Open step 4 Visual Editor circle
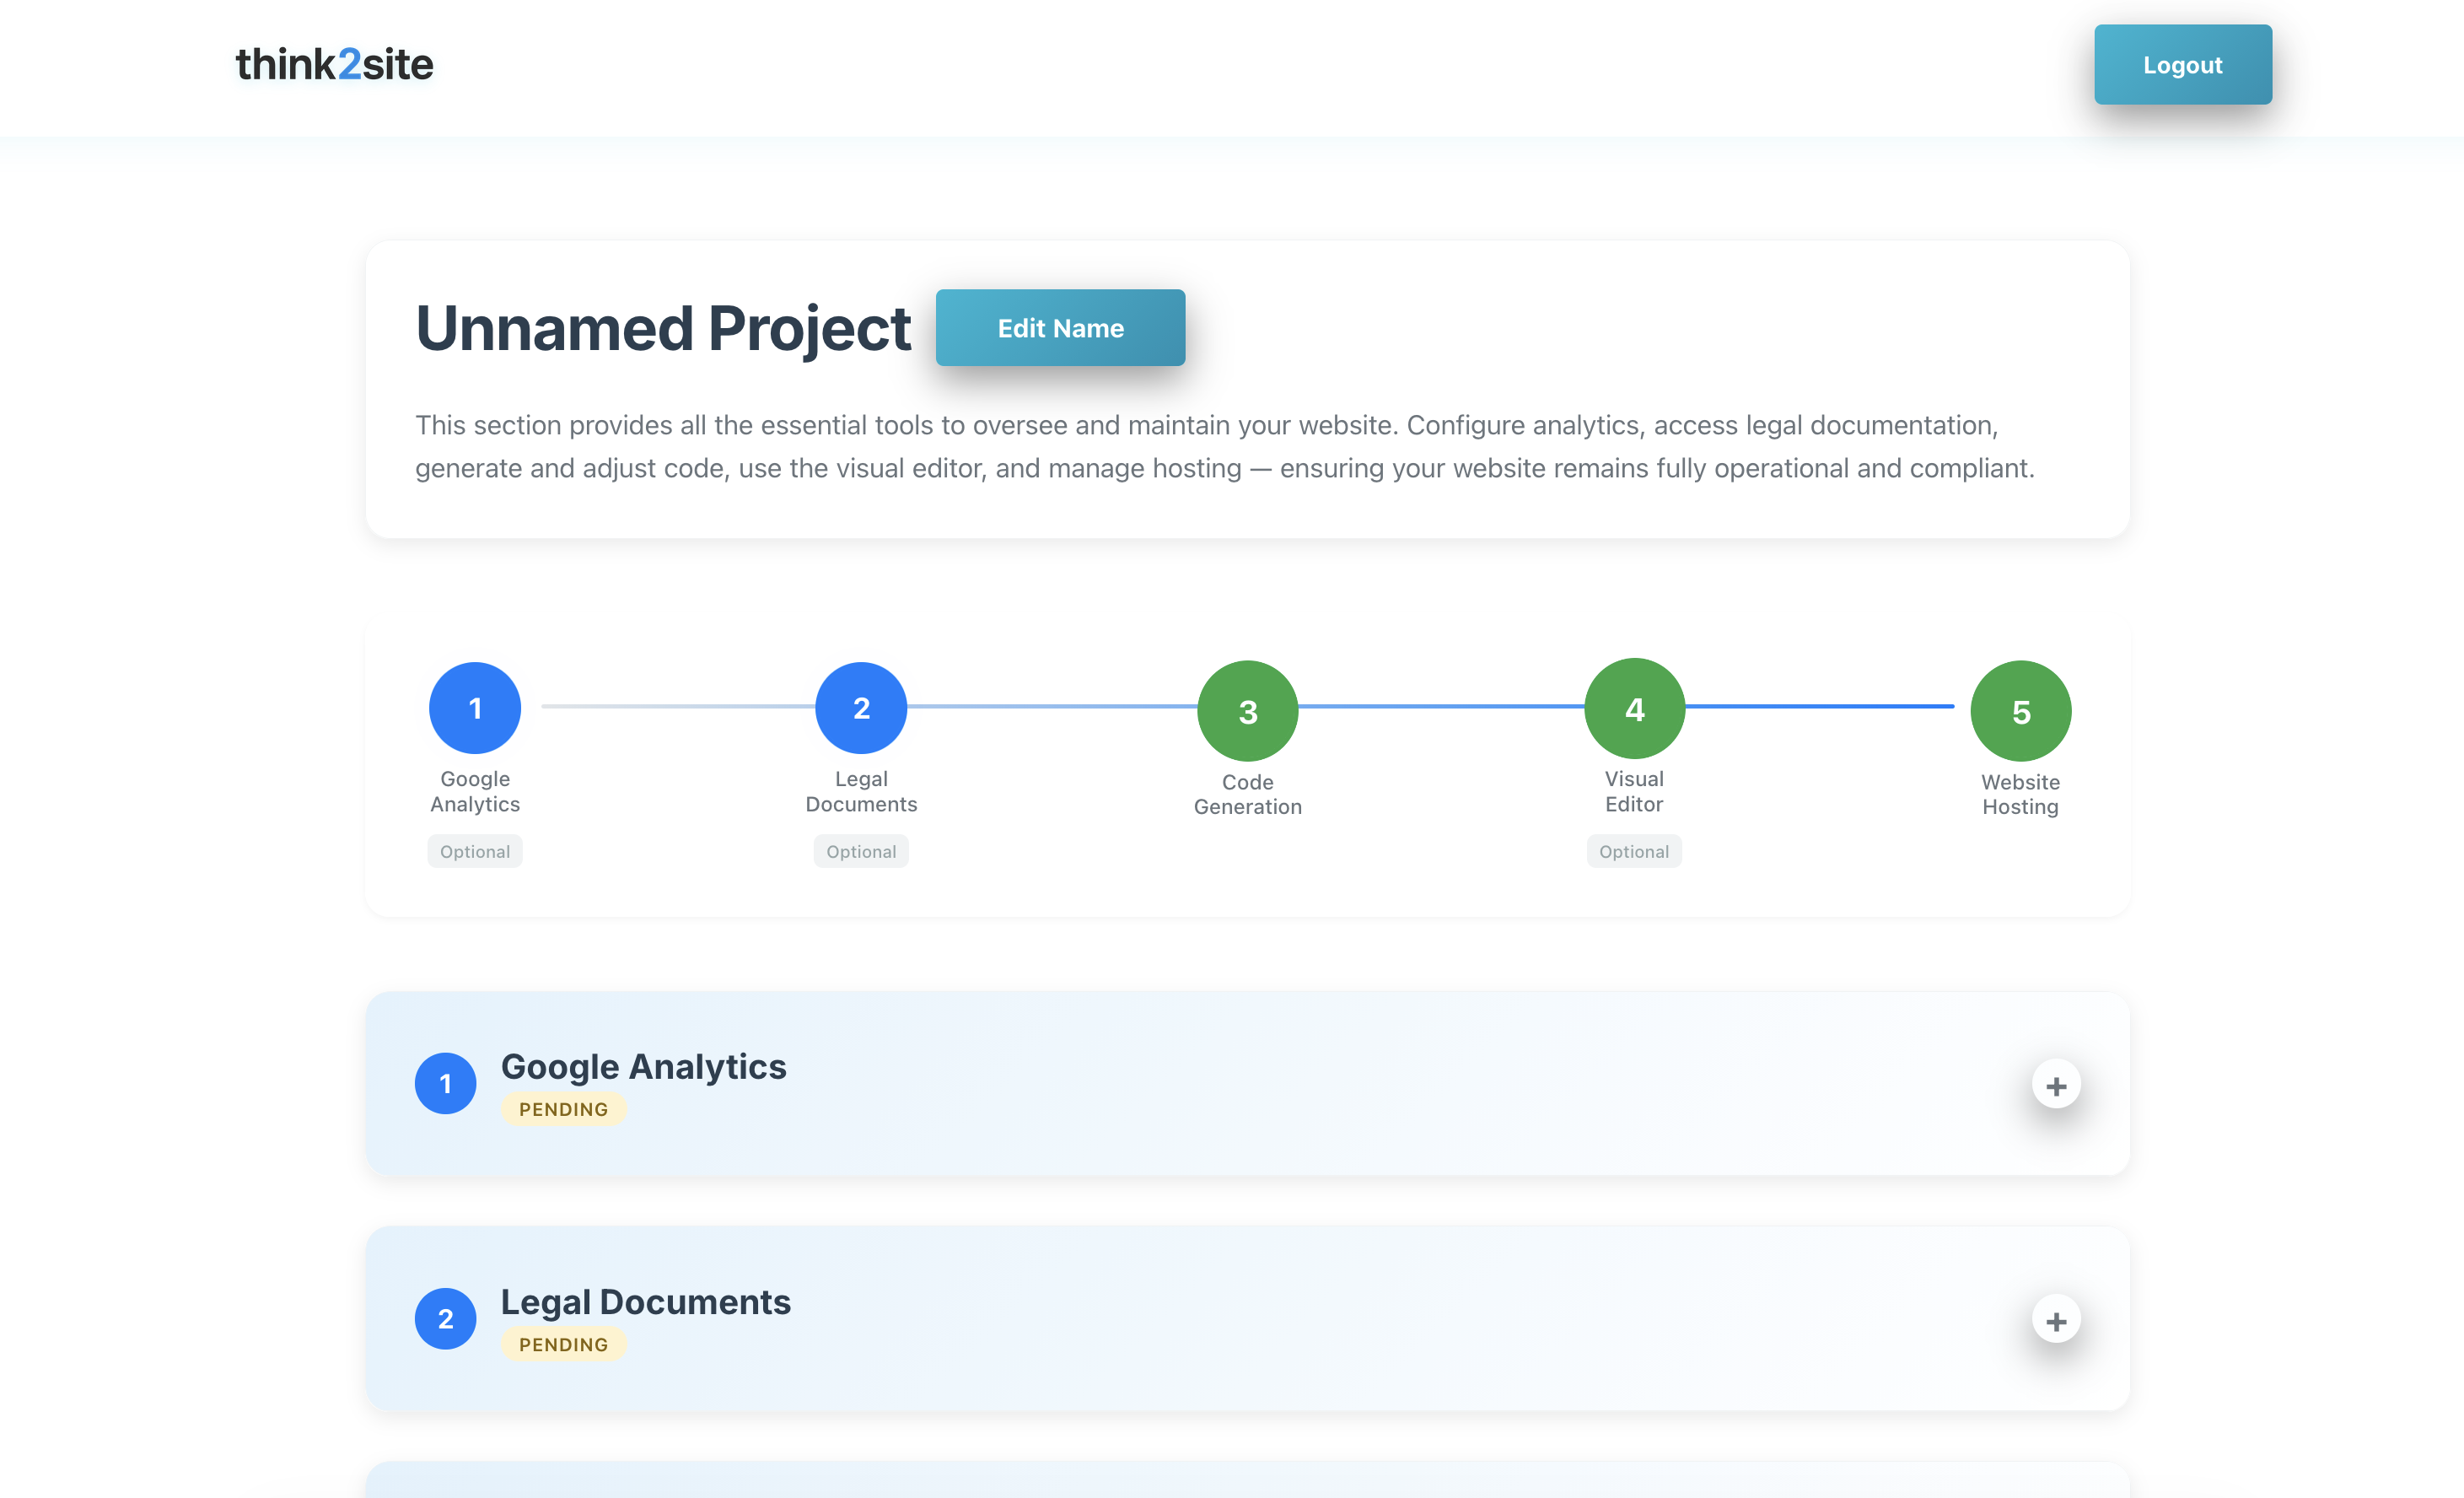This screenshot has height=1498, width=2464. point(1634,708)
